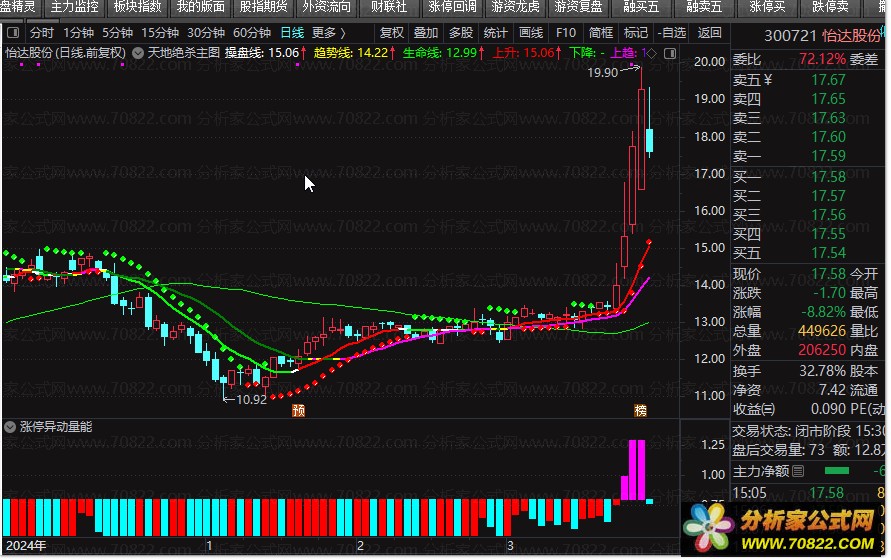Viewport: 891px width, 560px height.
Task: Click the 委比 value 72.12%
Action: tap(822, 59)
